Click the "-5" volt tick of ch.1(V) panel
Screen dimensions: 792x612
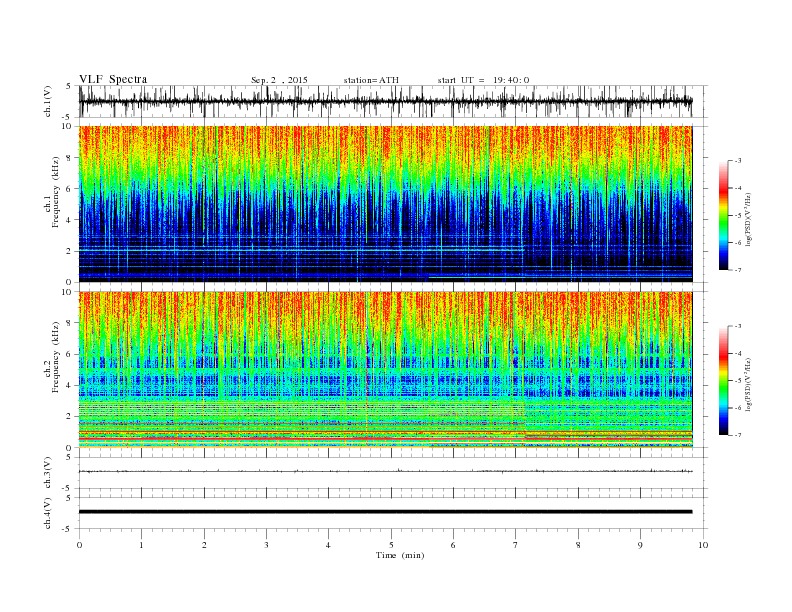(x=67, y=118)
